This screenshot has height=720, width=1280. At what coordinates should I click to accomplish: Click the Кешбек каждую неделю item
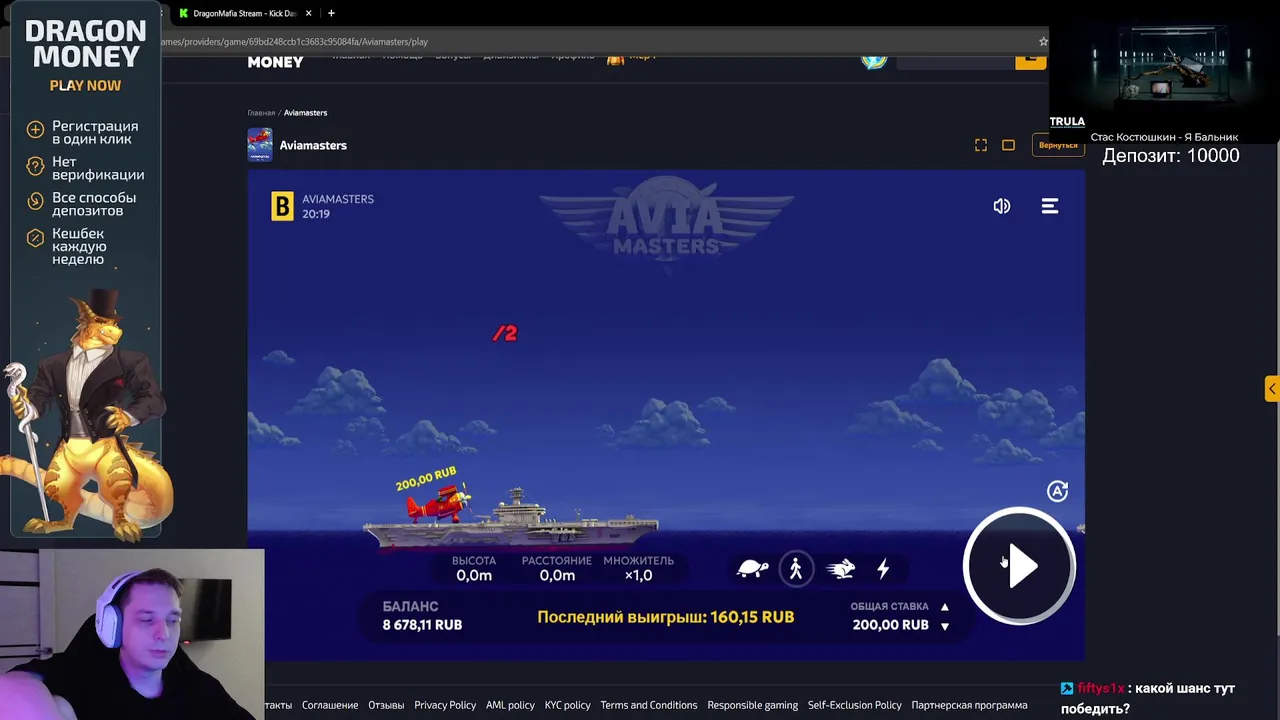[x=67, y=246]
